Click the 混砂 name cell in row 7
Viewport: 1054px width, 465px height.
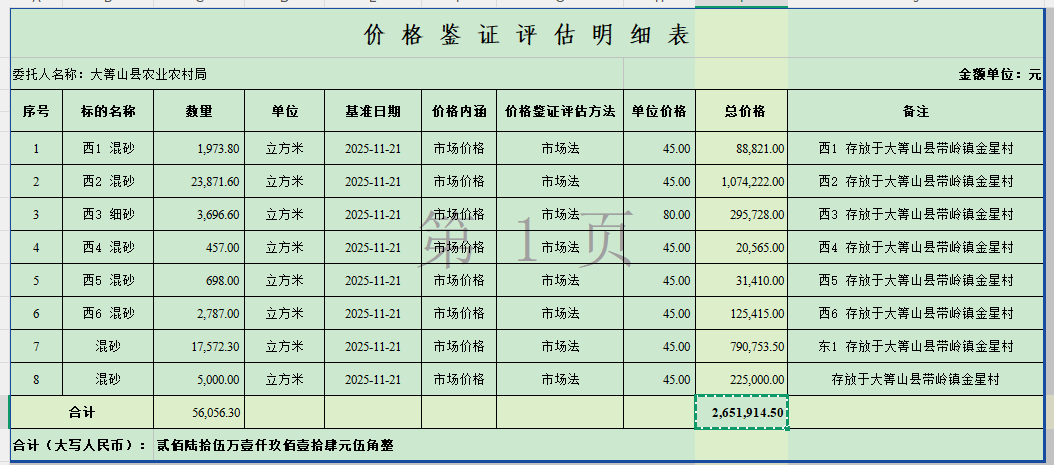click(x=108, y=346)
